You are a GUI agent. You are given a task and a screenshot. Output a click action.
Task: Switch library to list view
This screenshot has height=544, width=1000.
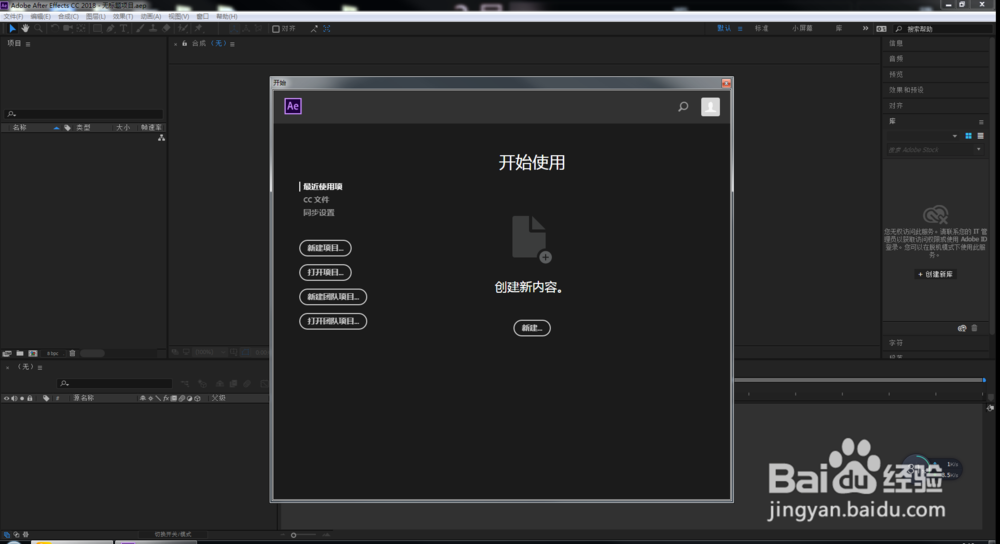point(980,136)
